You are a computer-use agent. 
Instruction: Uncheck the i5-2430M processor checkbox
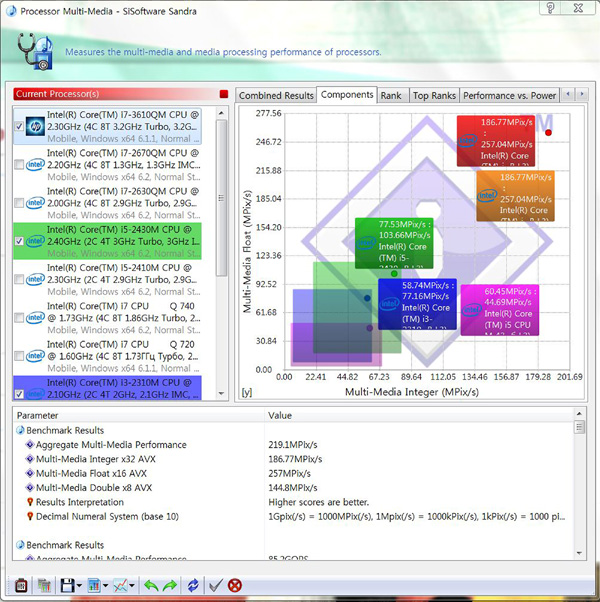click(x=19, y=241)
